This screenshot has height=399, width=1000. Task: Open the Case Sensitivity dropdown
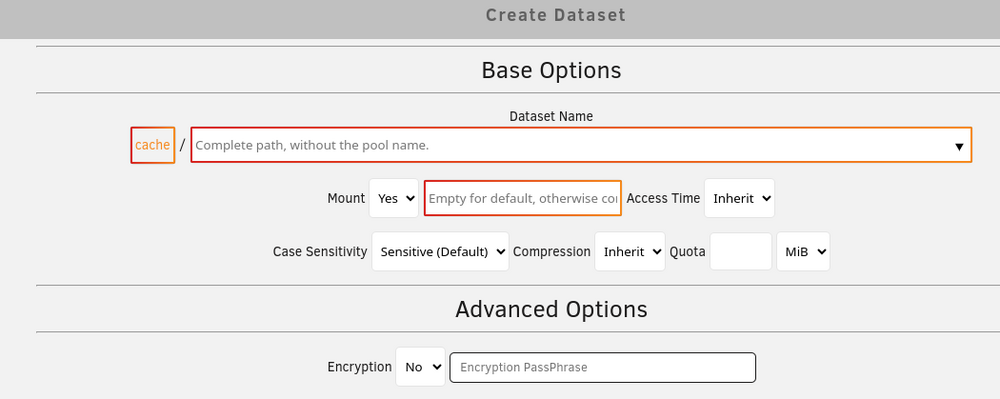[x=440, y=252]
